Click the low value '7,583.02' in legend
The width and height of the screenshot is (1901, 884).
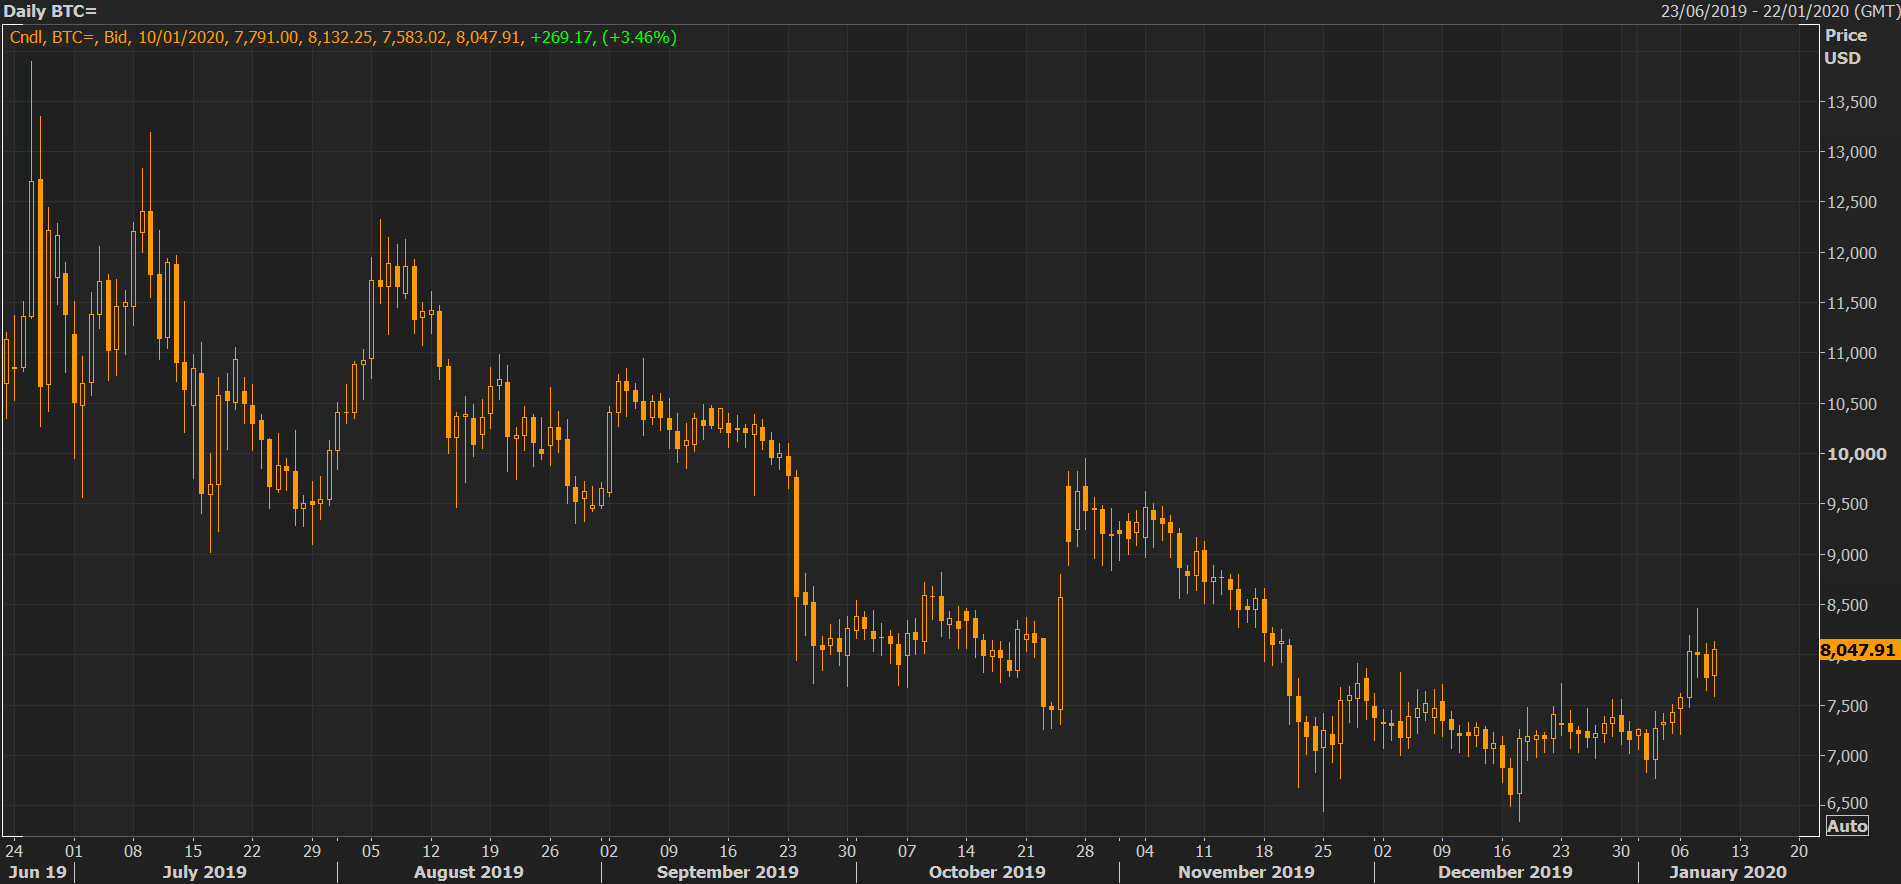click(414, 37)
